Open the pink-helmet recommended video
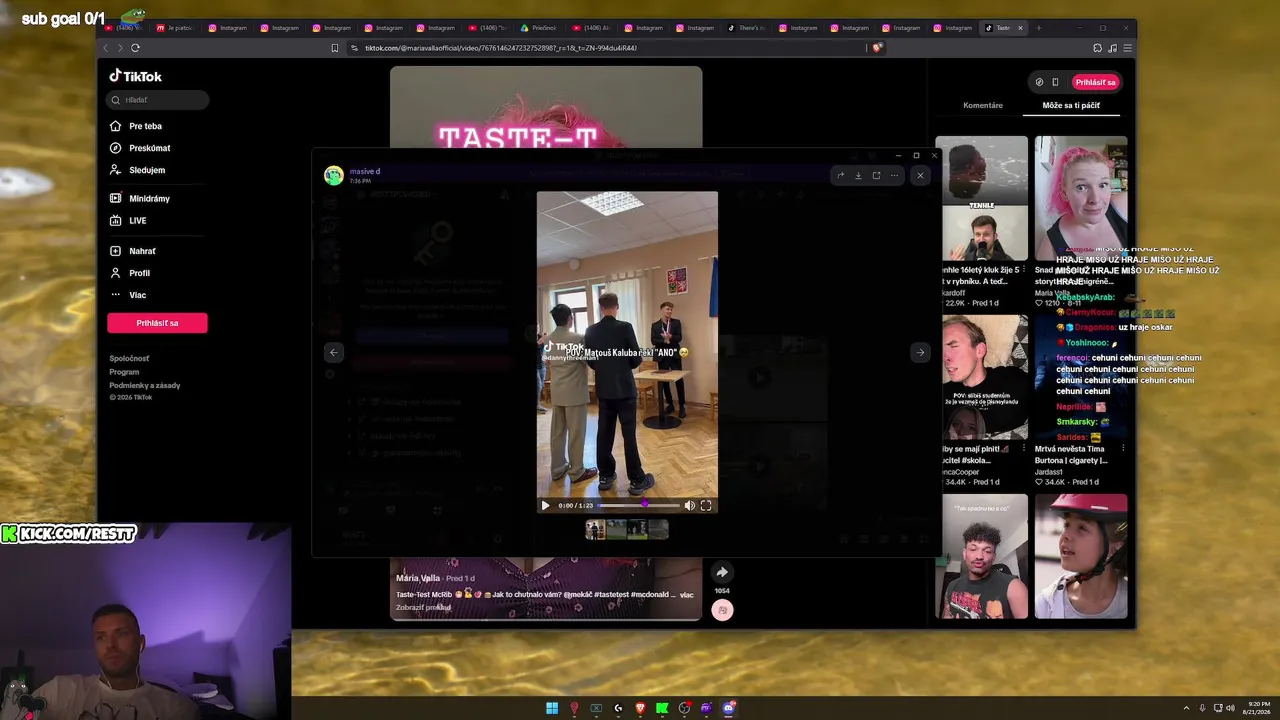The height and width of the screenshot is (720, 1280). [x=1081, y=556]
